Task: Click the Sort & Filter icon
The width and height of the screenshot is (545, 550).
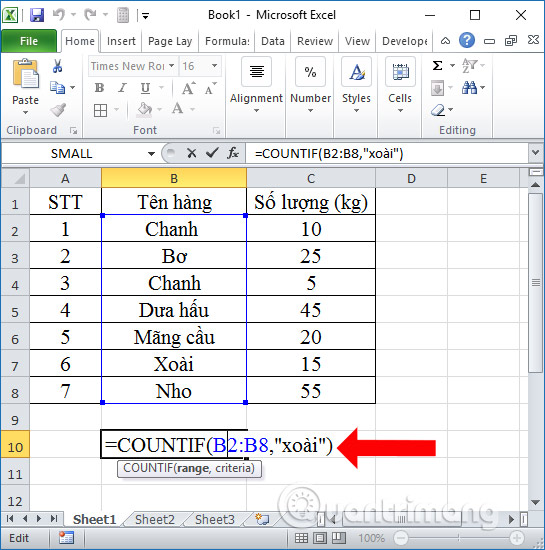Action: click(x=470, y=66)
